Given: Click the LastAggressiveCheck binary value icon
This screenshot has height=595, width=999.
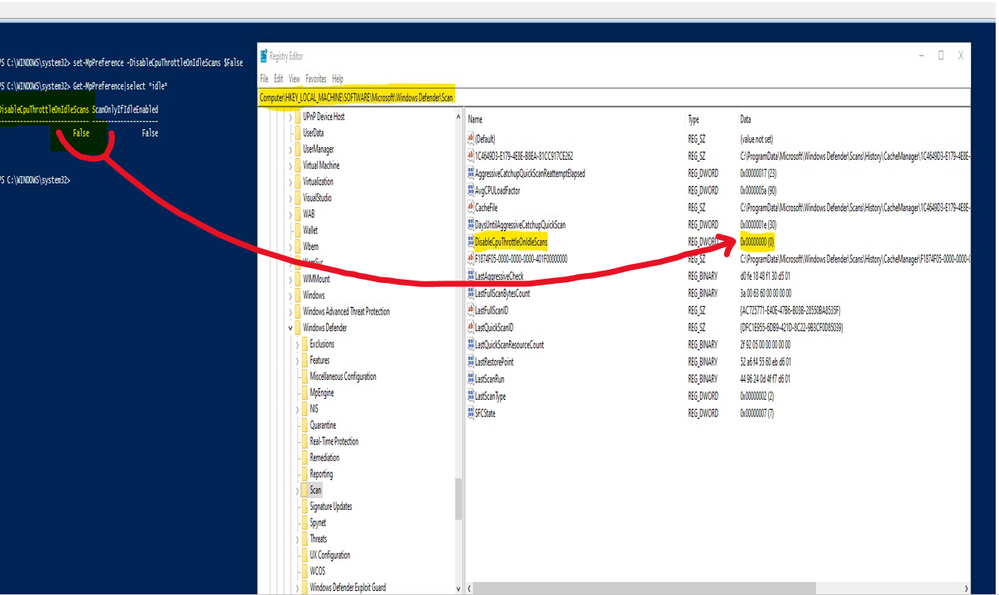Looking at the screenshot, I should pyautogui.click(x=471, y=276).
